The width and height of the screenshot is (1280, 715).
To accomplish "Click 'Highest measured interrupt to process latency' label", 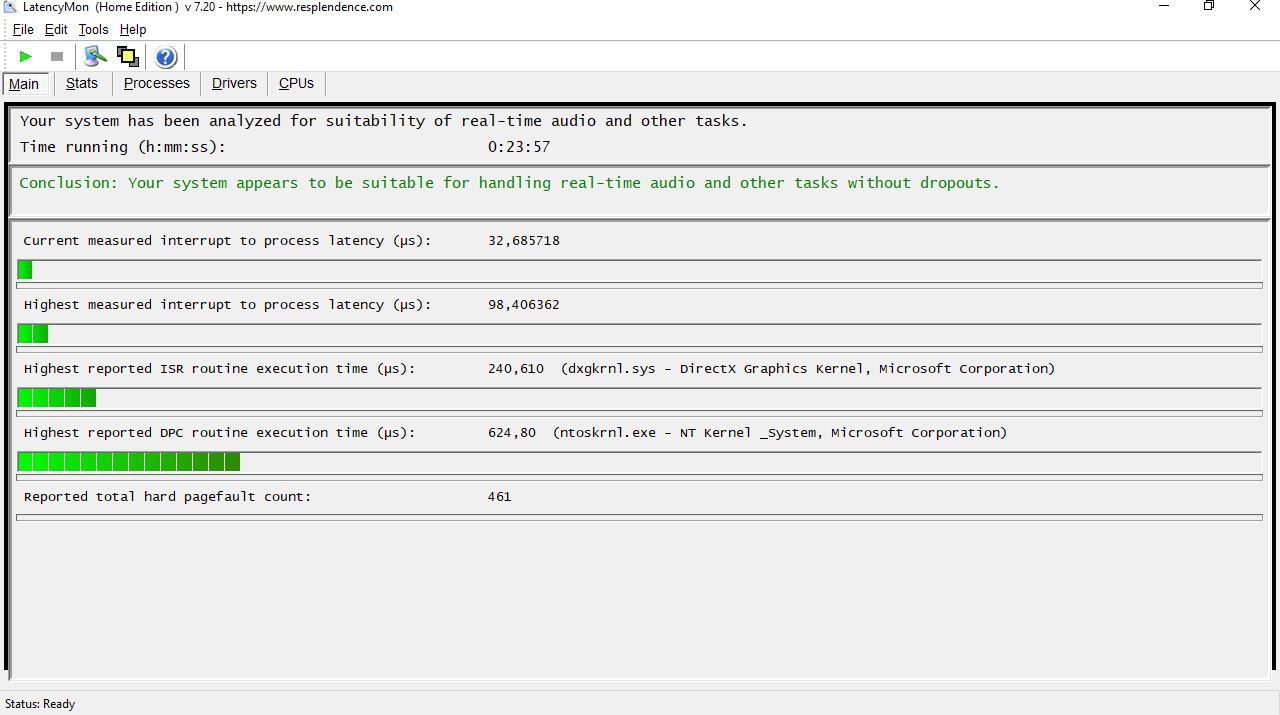I will coord(228,305).
